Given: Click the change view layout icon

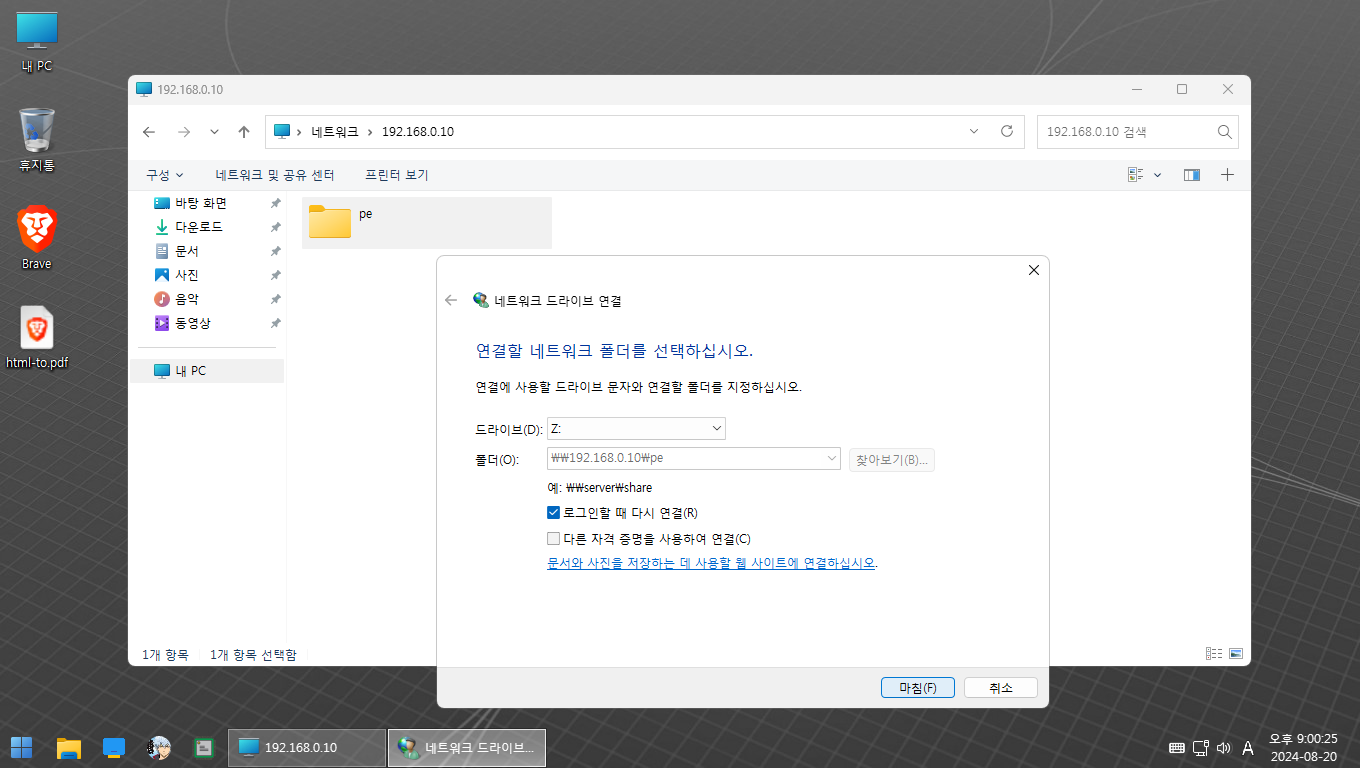Looking at the screenshot, I should coord(1136,175).
